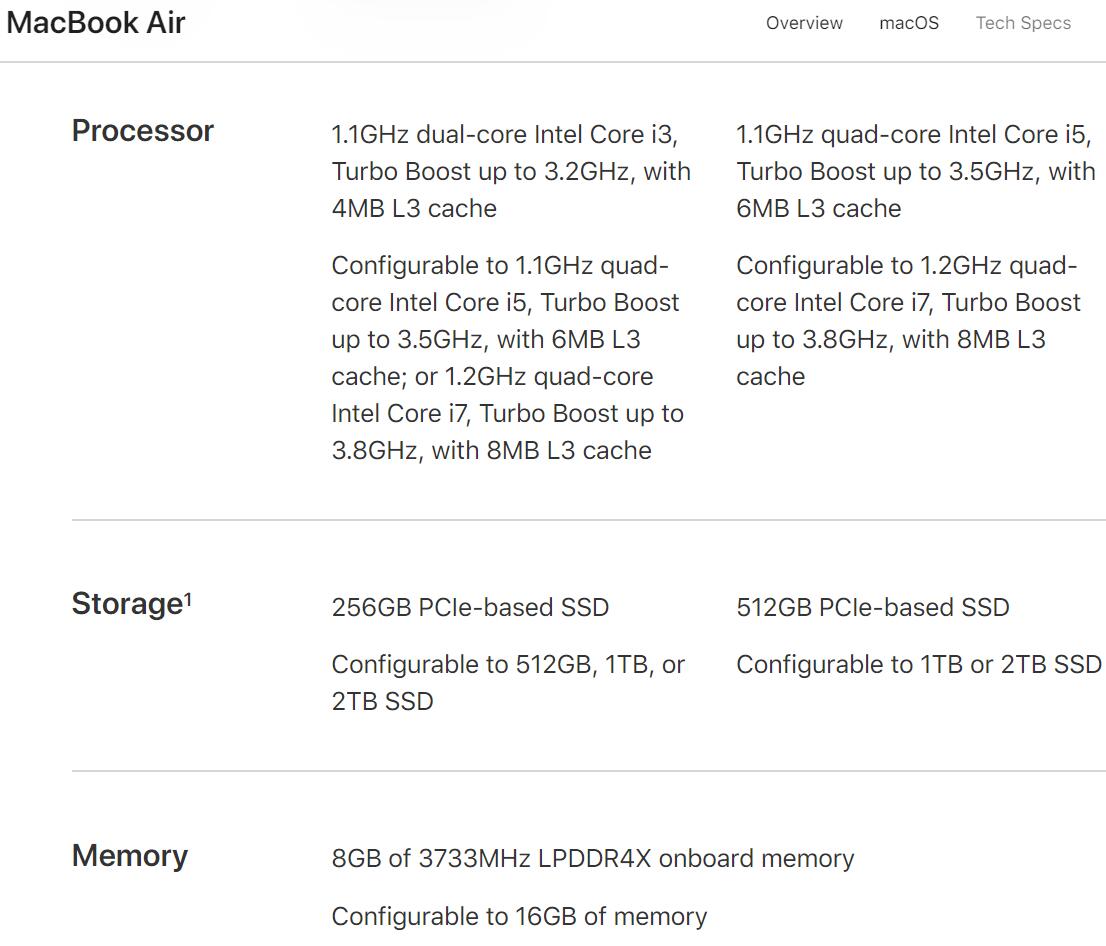Select the Tech Specs tab
Screen dimensions: 1106x946
[x=1023, y=22]
